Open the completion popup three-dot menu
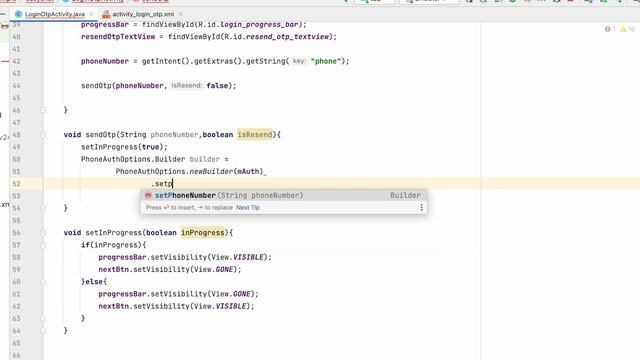 tap(421, 208)
